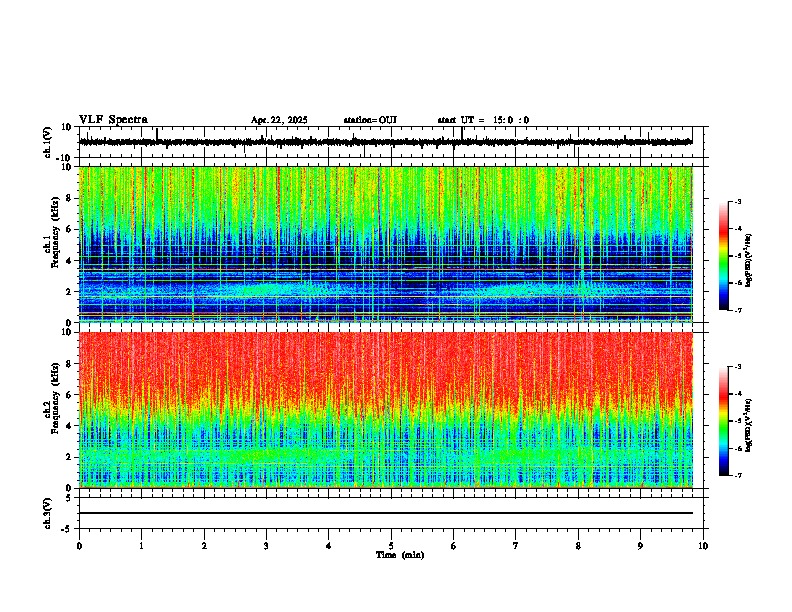Image resolution: width=792 pixels, height=612 pixels.
Task: Click time axis tick label "3"
Action: click(266, 546)
